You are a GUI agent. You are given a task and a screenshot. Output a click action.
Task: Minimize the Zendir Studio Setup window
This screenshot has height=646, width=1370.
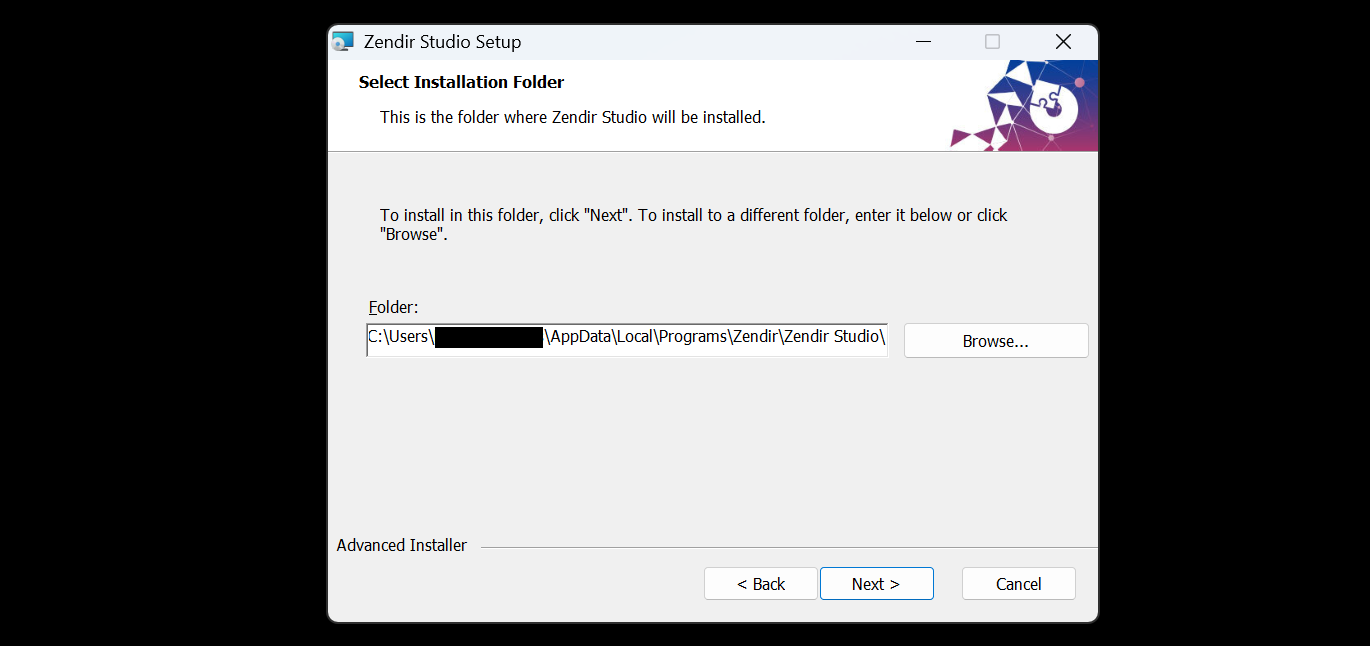point(923,42)
